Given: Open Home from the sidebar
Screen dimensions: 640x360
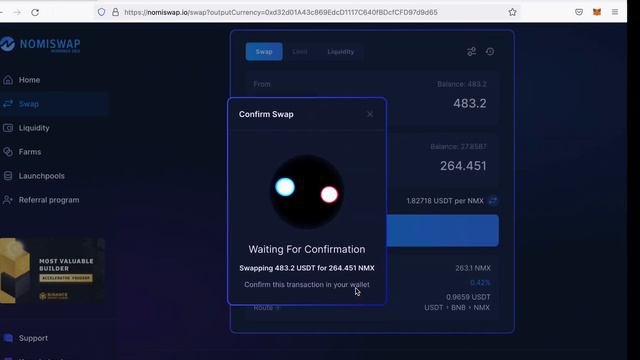Looking at the screenshot, I should [29, 80].
